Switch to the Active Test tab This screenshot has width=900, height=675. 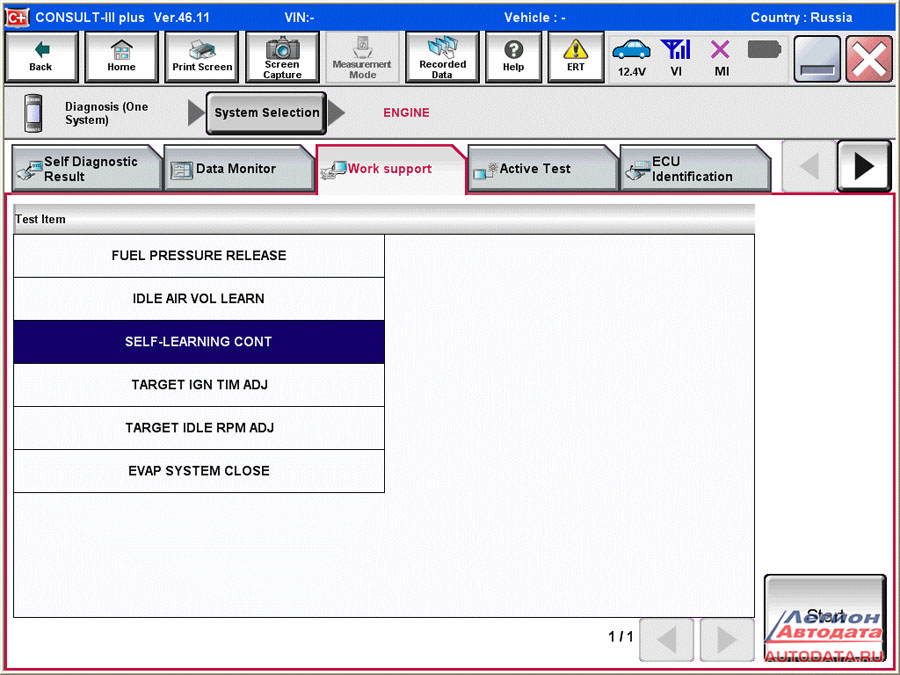pos(541,169)
